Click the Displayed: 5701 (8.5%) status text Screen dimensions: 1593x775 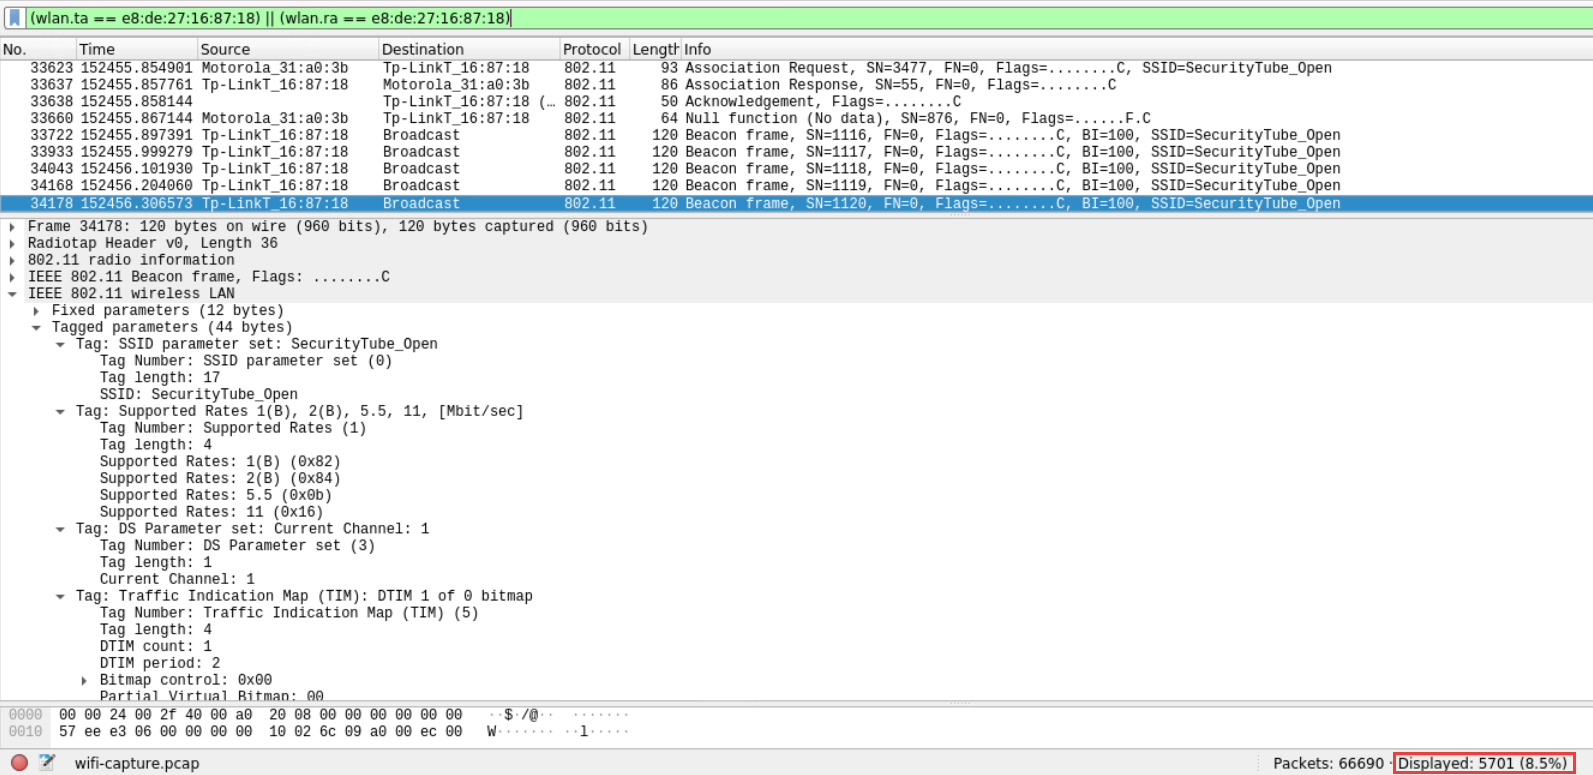pos(1483,763)
